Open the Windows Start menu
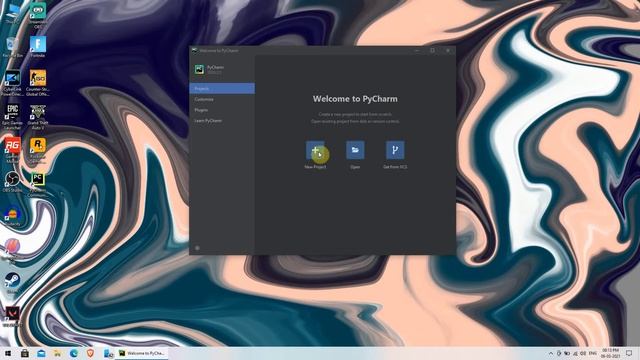Viewport: 640px width, 360px height. tap(8, 353)
